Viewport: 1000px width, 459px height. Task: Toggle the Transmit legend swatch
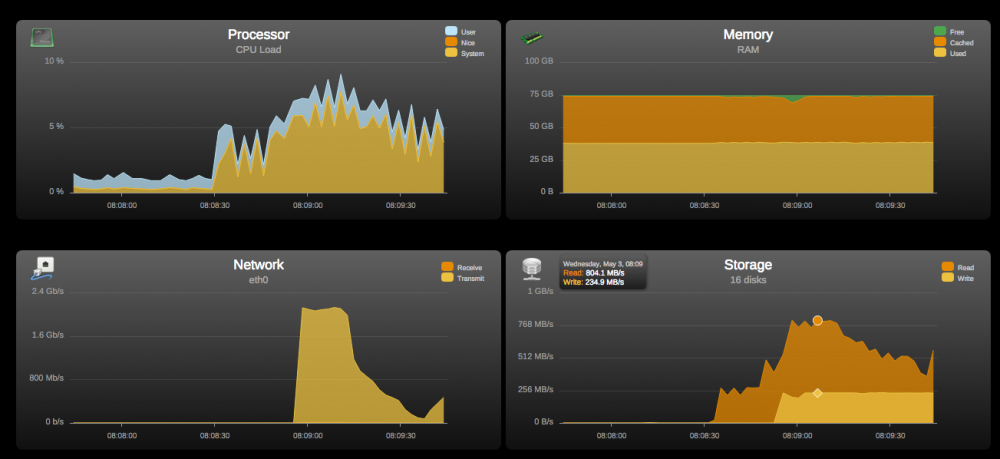point(447,278)
